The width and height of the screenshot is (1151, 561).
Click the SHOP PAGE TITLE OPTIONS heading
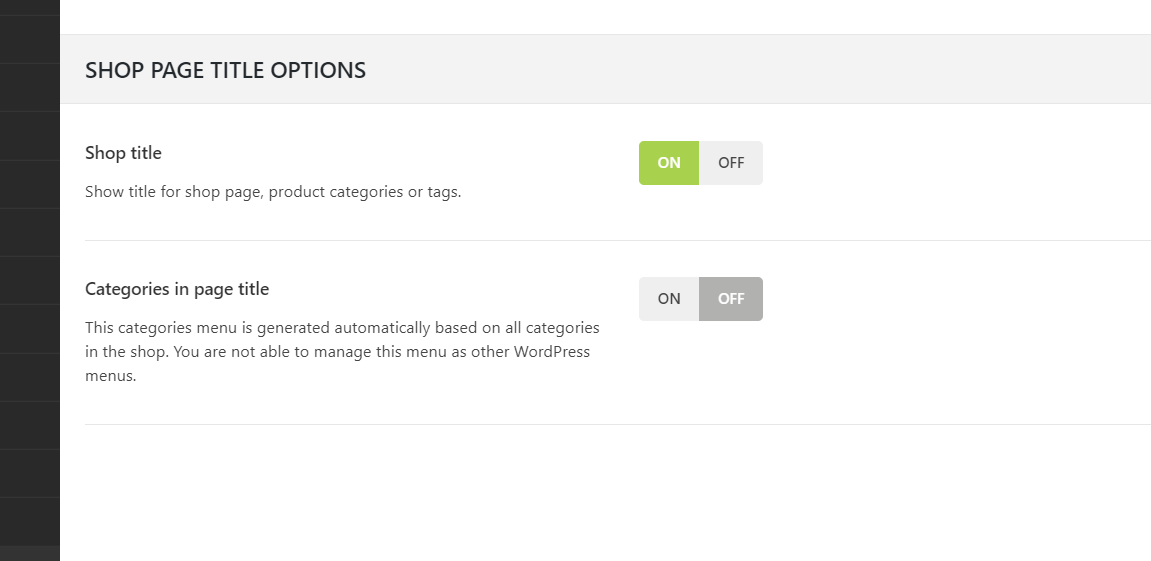225,70
